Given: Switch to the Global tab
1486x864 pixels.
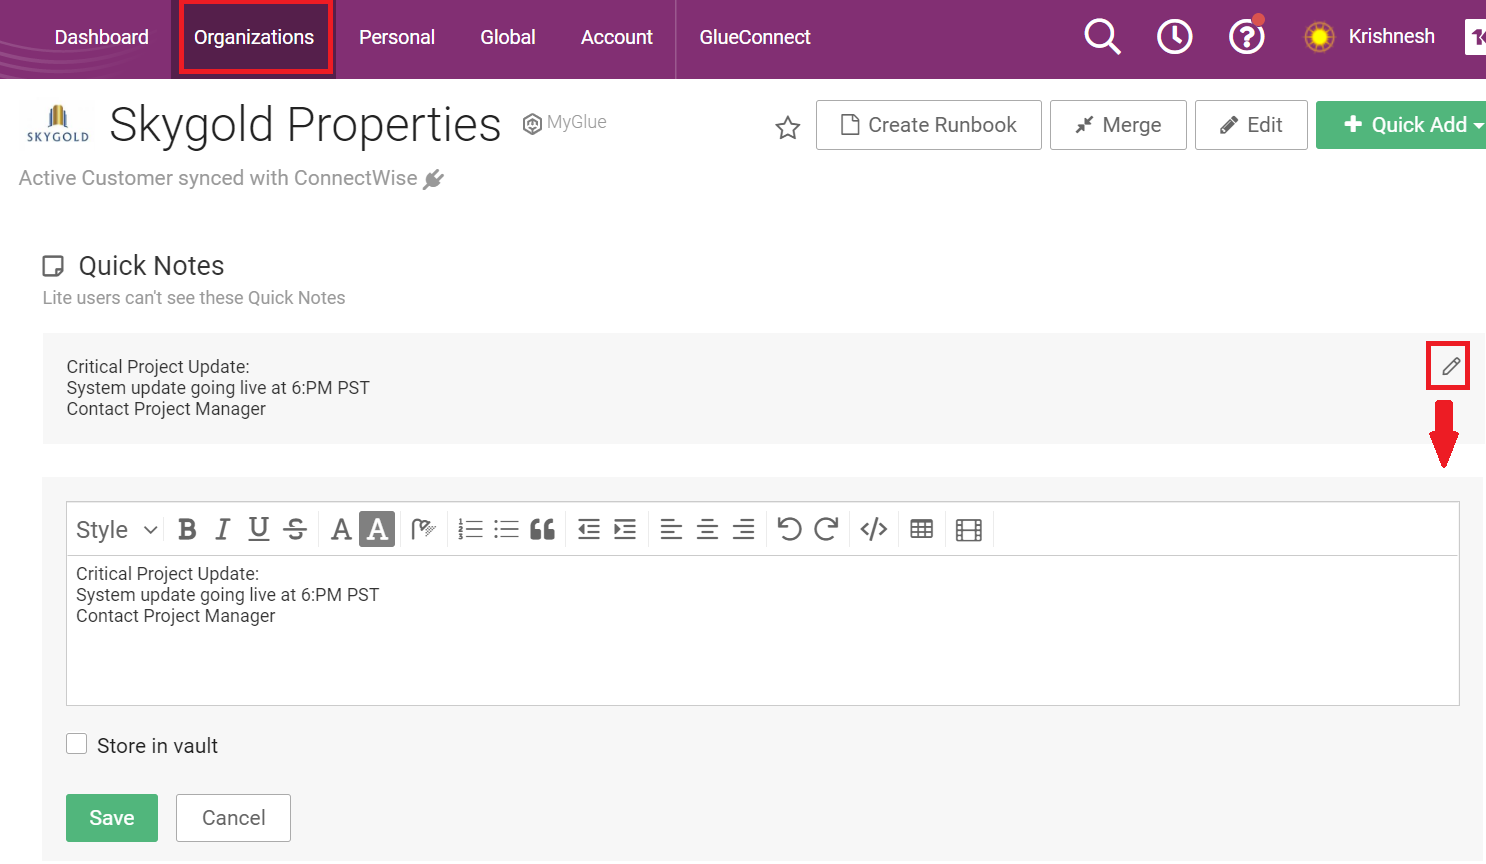Looking at the screenshot, I should pos(508,37).
